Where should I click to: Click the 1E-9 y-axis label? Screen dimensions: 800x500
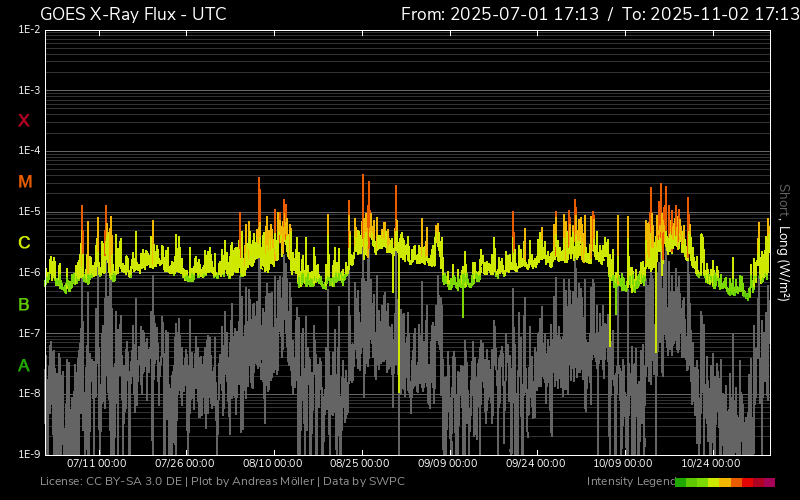tap(29, 454)
